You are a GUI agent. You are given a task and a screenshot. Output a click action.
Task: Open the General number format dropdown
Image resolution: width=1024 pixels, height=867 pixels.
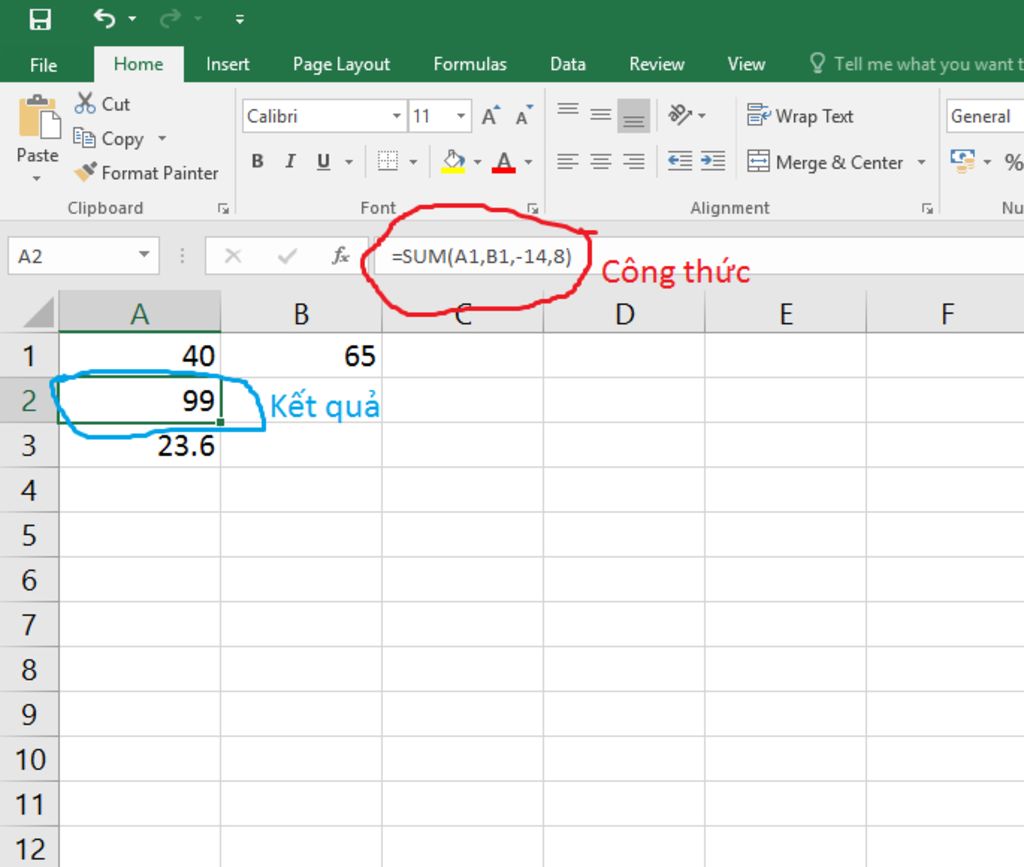click(985, 116)
